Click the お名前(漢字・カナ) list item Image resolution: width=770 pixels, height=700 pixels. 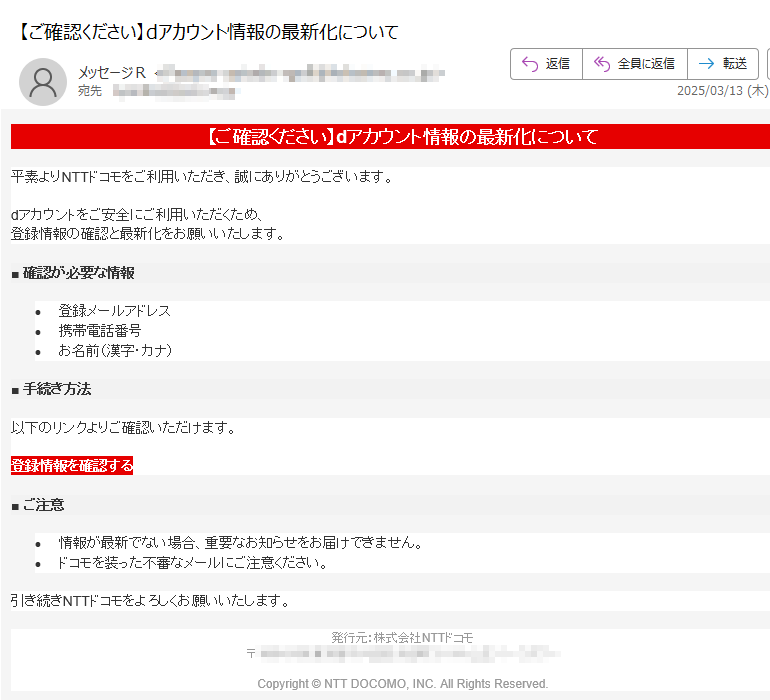click(115, 350)
